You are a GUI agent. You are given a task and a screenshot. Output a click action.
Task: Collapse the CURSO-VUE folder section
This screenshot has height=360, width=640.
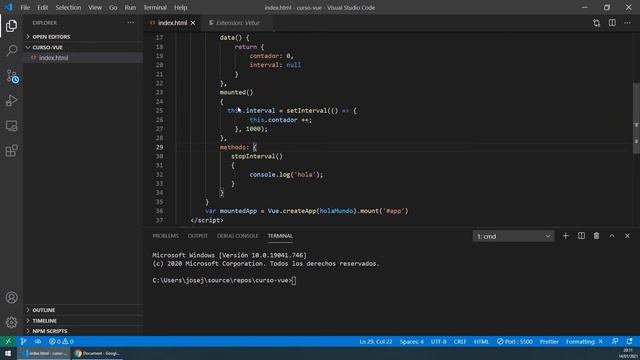tap(83, 47)
